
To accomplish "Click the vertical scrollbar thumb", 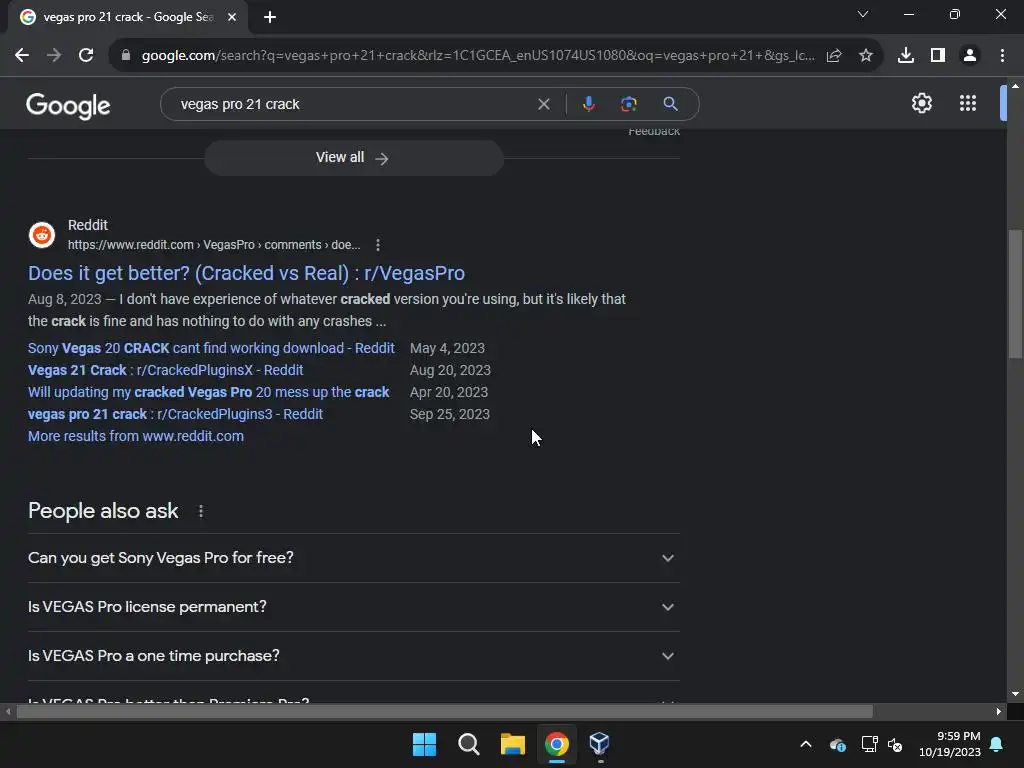I will coord(1015,294).
